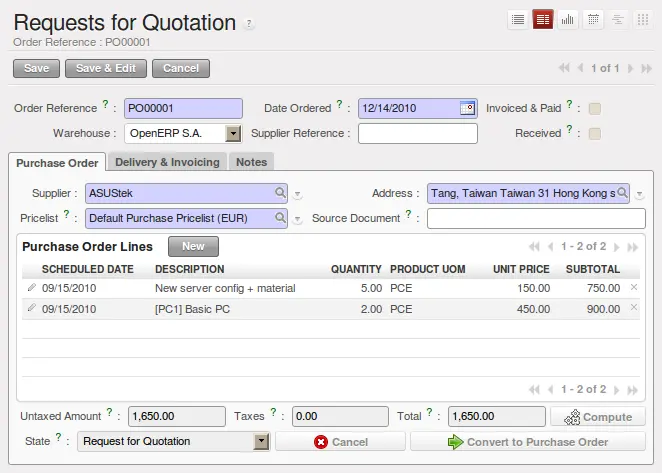Open the graph view icon

567,19
